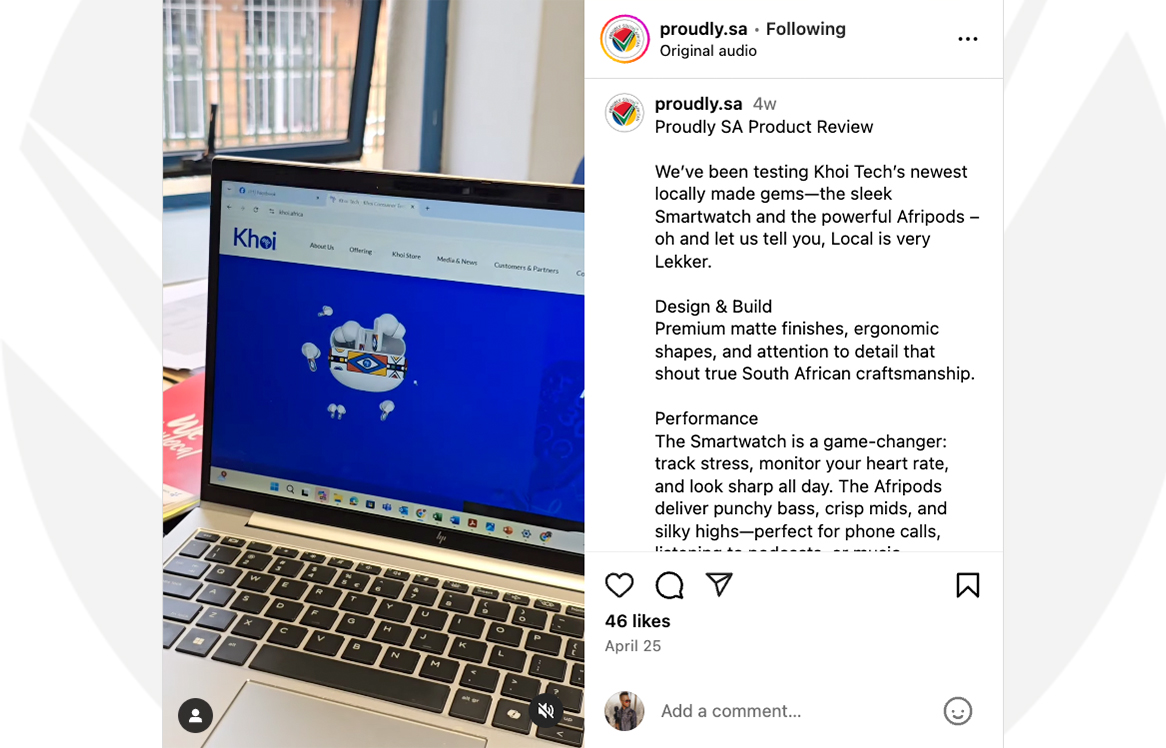Like the post with heart icon
The image size is (1166, 748).
[x=619, y=585]
